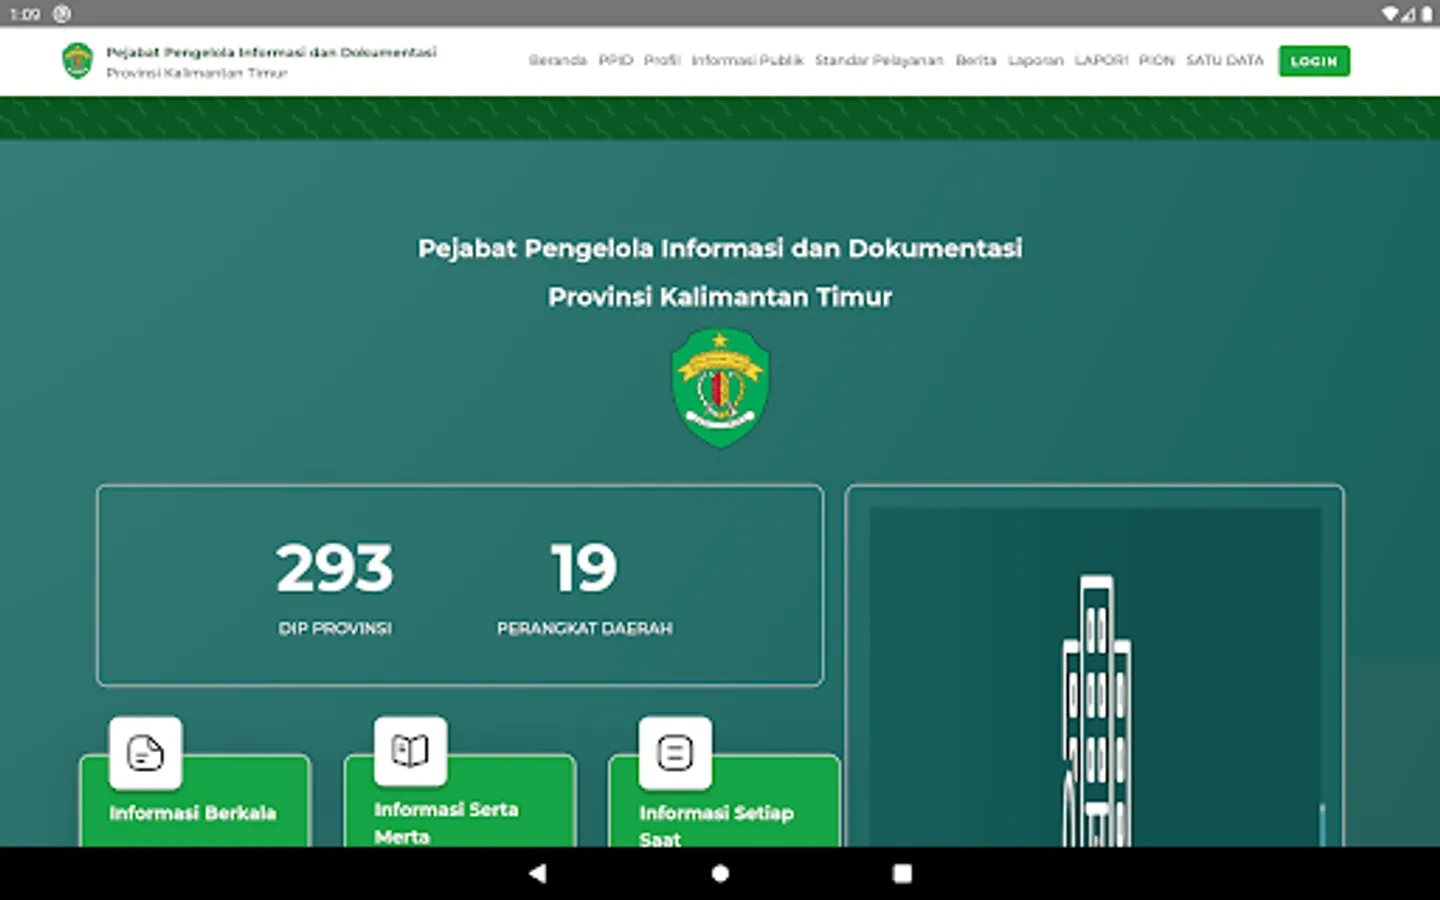Click the Berita navigation link
The height and width of the screenshot is (900, 1440).
click(x=976, y=60)
